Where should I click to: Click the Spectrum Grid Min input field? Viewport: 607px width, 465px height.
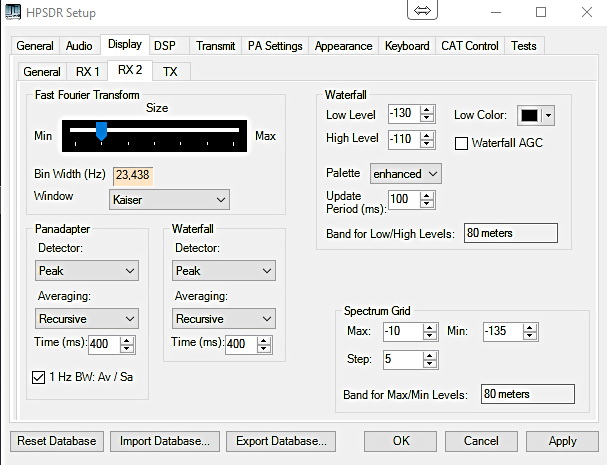503,331
